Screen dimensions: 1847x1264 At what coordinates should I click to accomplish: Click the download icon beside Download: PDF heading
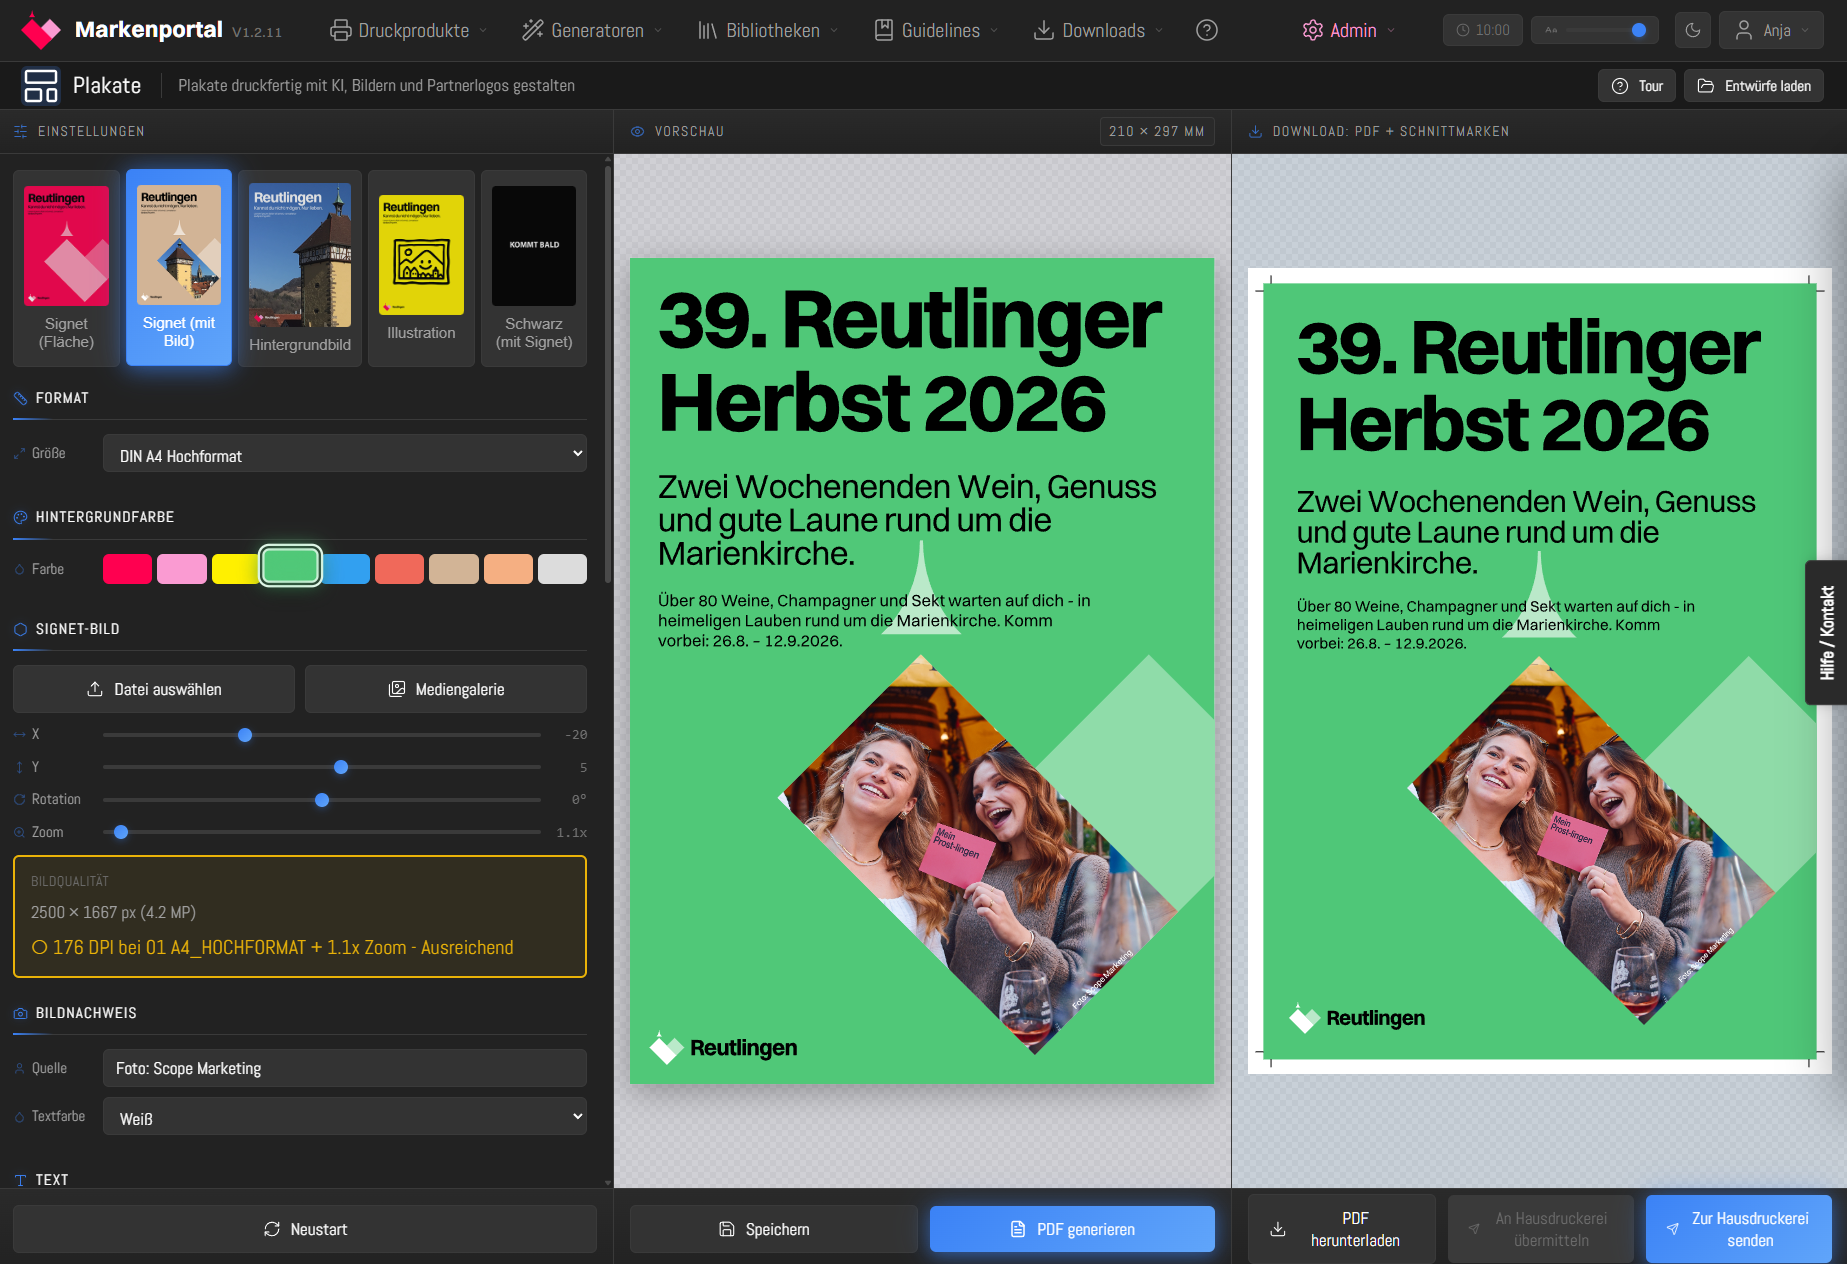[x=1255, y=131]
